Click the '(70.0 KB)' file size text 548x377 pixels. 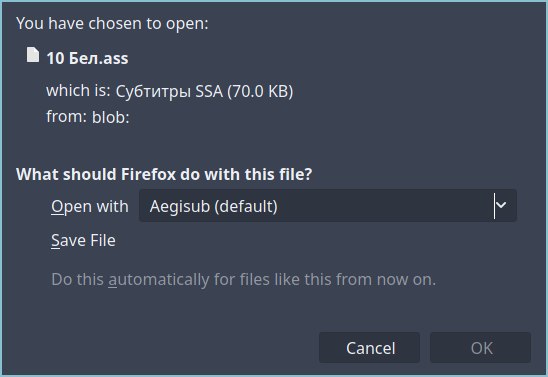[260, 91]
